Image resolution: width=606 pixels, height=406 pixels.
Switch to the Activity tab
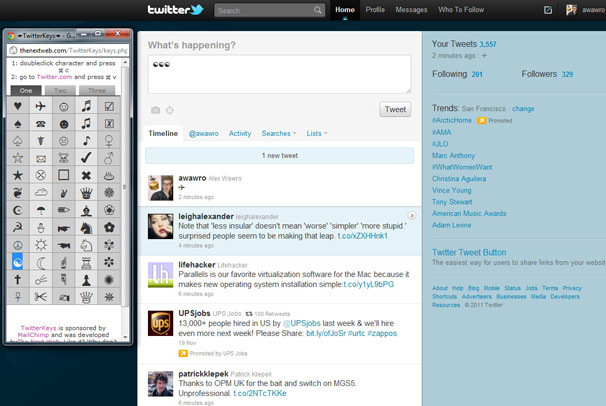tap(240, 133)
